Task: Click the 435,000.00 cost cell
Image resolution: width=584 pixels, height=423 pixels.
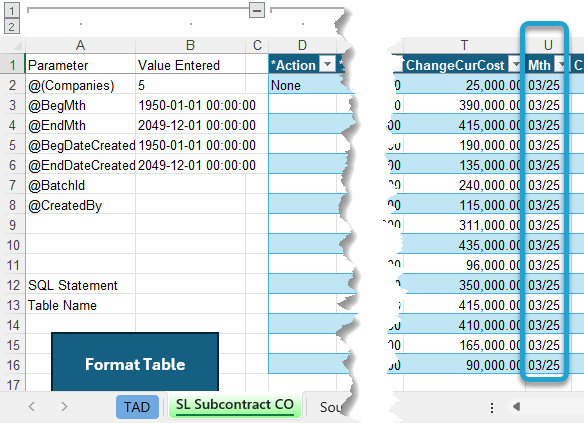Action: [x=464, y=245]
